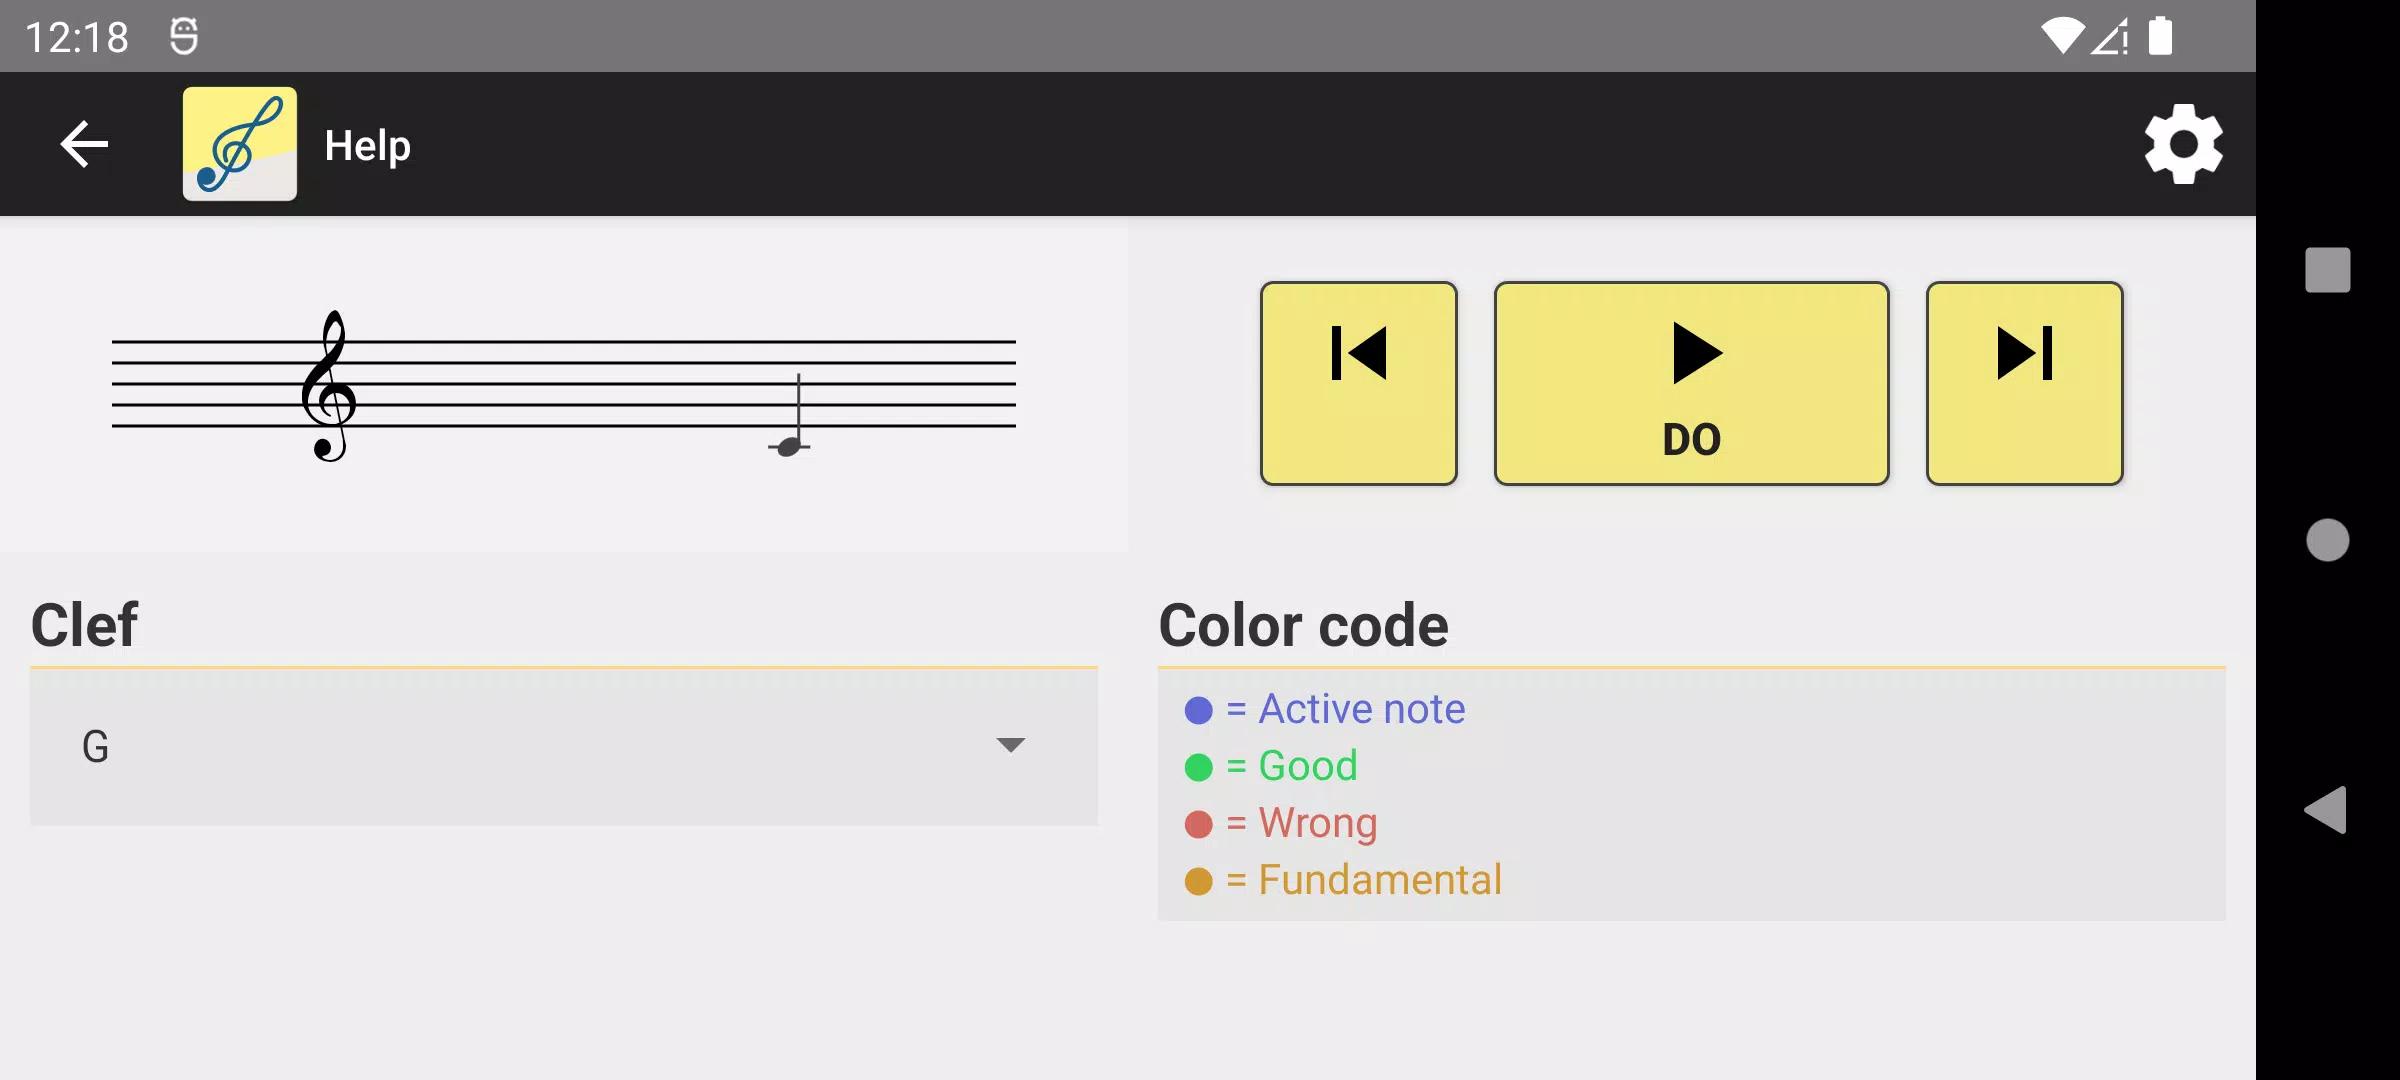The width and height of the screenshot is (2400, 1080).
Task: Click the DO label on play button
Action: [1691, 441]
